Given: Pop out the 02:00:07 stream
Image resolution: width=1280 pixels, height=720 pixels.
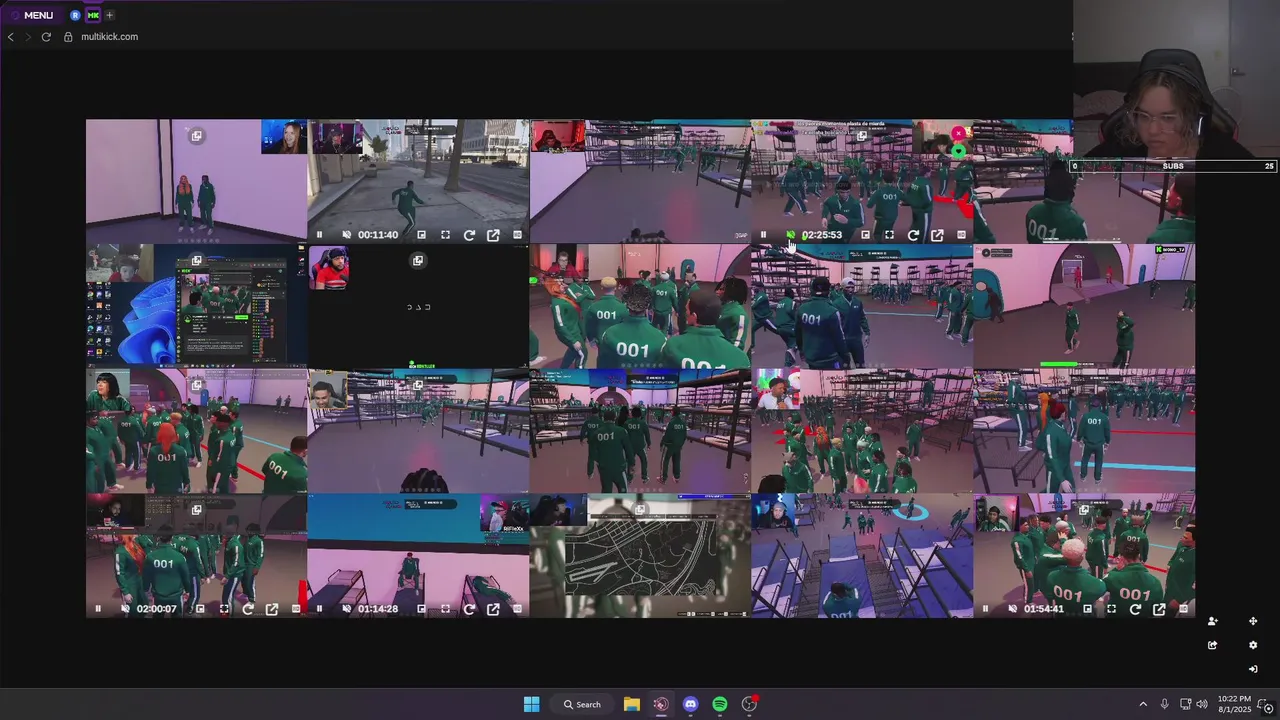Looking at the screenshot, I should 272,609.
